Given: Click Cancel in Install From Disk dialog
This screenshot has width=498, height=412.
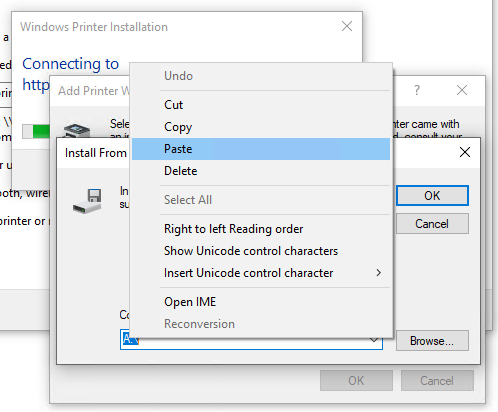Looking at the screenshot, I should point(432,224).
